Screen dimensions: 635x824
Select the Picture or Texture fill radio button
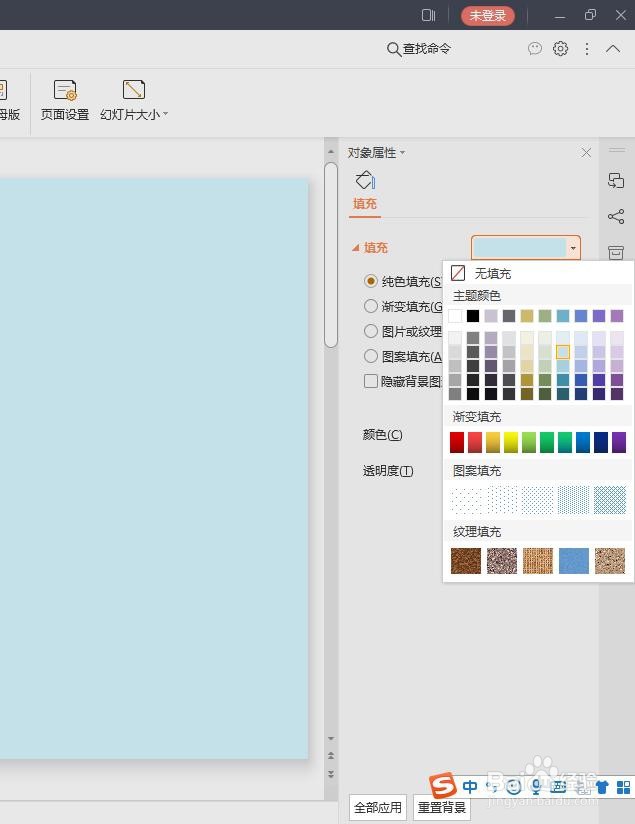point(371,331)
